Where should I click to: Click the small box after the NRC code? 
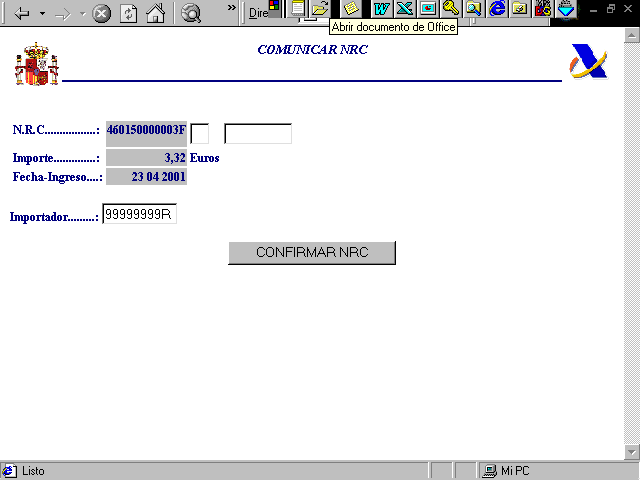(199, 133)
